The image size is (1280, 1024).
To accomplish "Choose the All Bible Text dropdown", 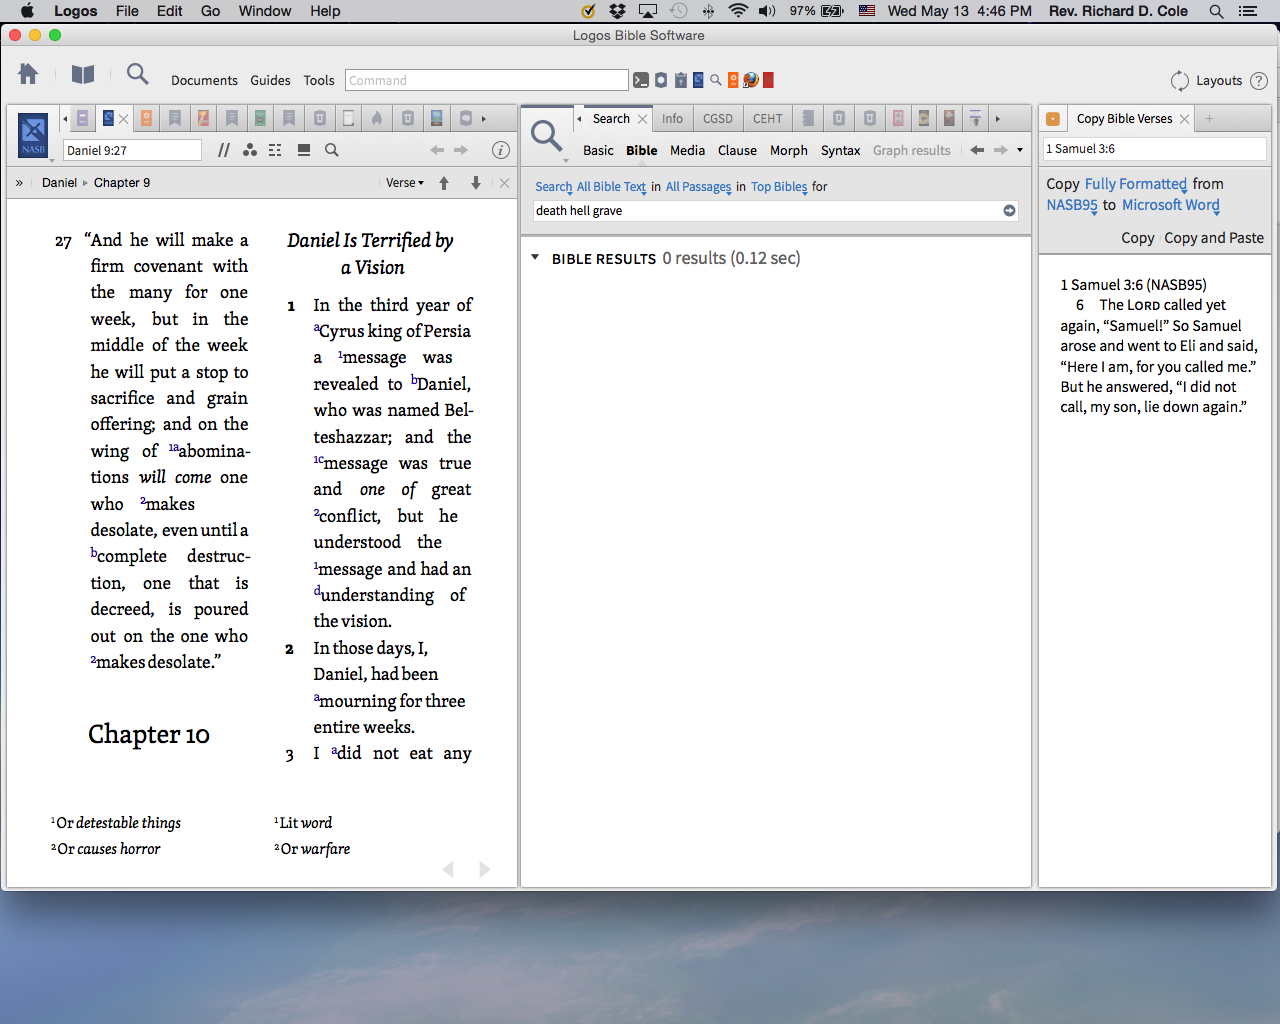I will click(612, 187).
